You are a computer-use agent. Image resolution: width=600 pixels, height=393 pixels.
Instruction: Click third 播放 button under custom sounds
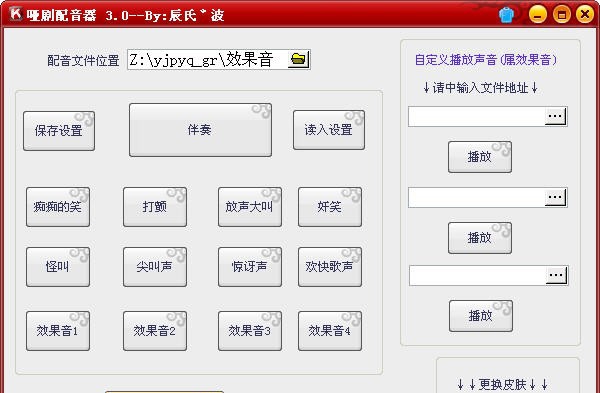click(x=481, y=316)
